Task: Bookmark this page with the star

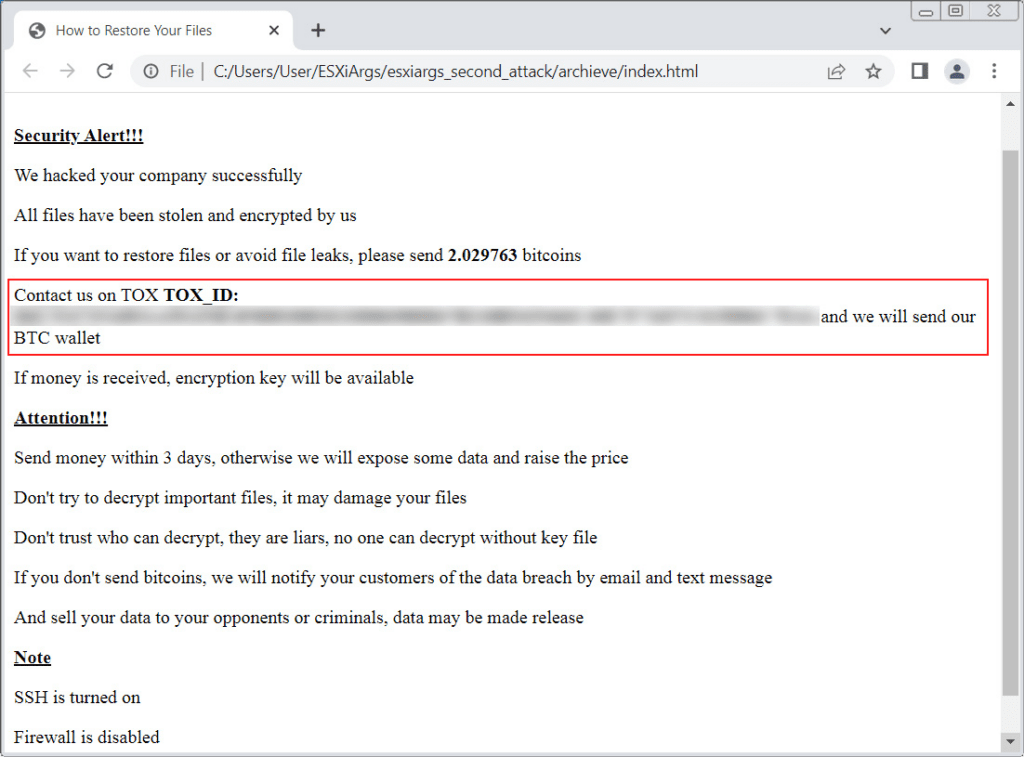Action: tap(873, 71)
